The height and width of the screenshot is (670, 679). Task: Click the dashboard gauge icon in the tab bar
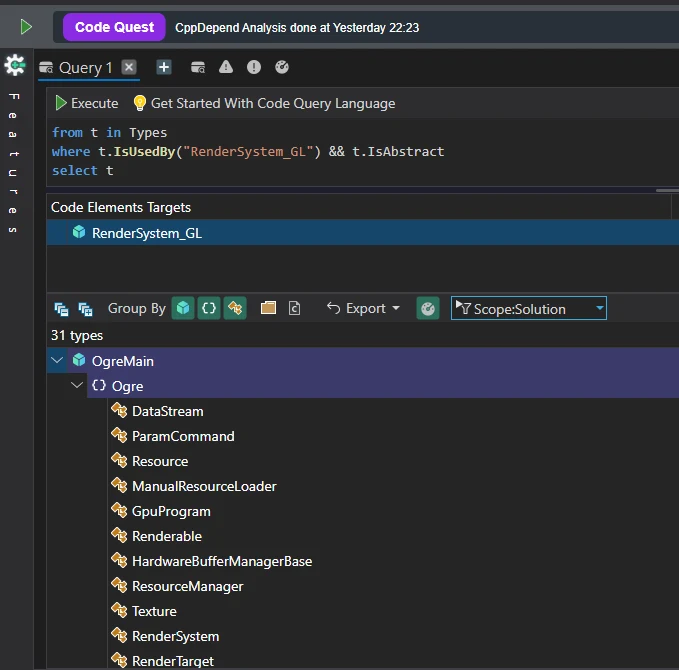[282, 67]
